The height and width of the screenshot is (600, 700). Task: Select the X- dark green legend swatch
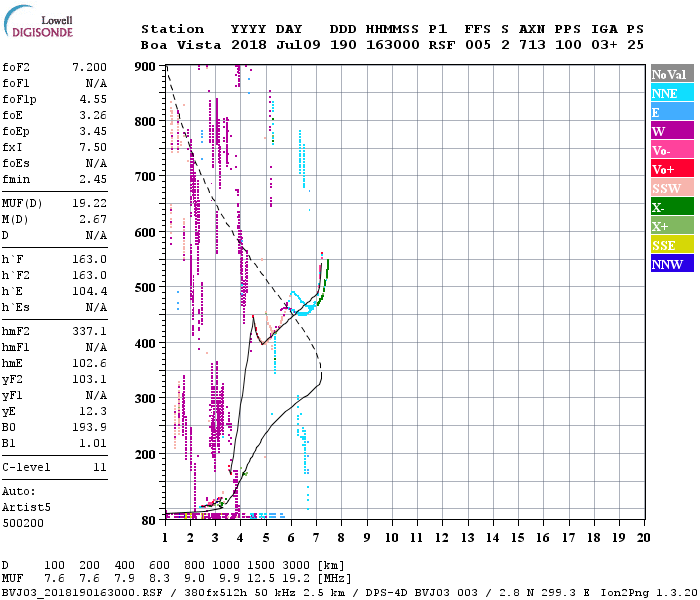(672, 207)
